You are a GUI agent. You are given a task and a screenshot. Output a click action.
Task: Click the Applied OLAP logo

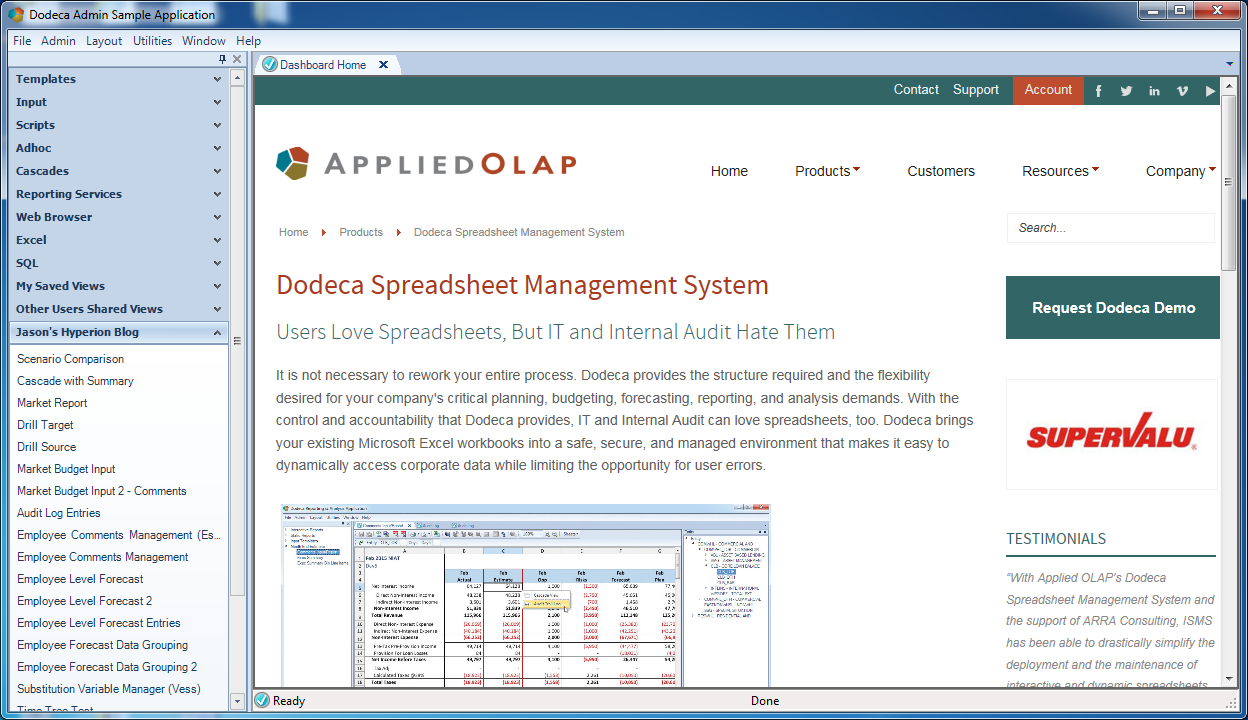point(426,164)
